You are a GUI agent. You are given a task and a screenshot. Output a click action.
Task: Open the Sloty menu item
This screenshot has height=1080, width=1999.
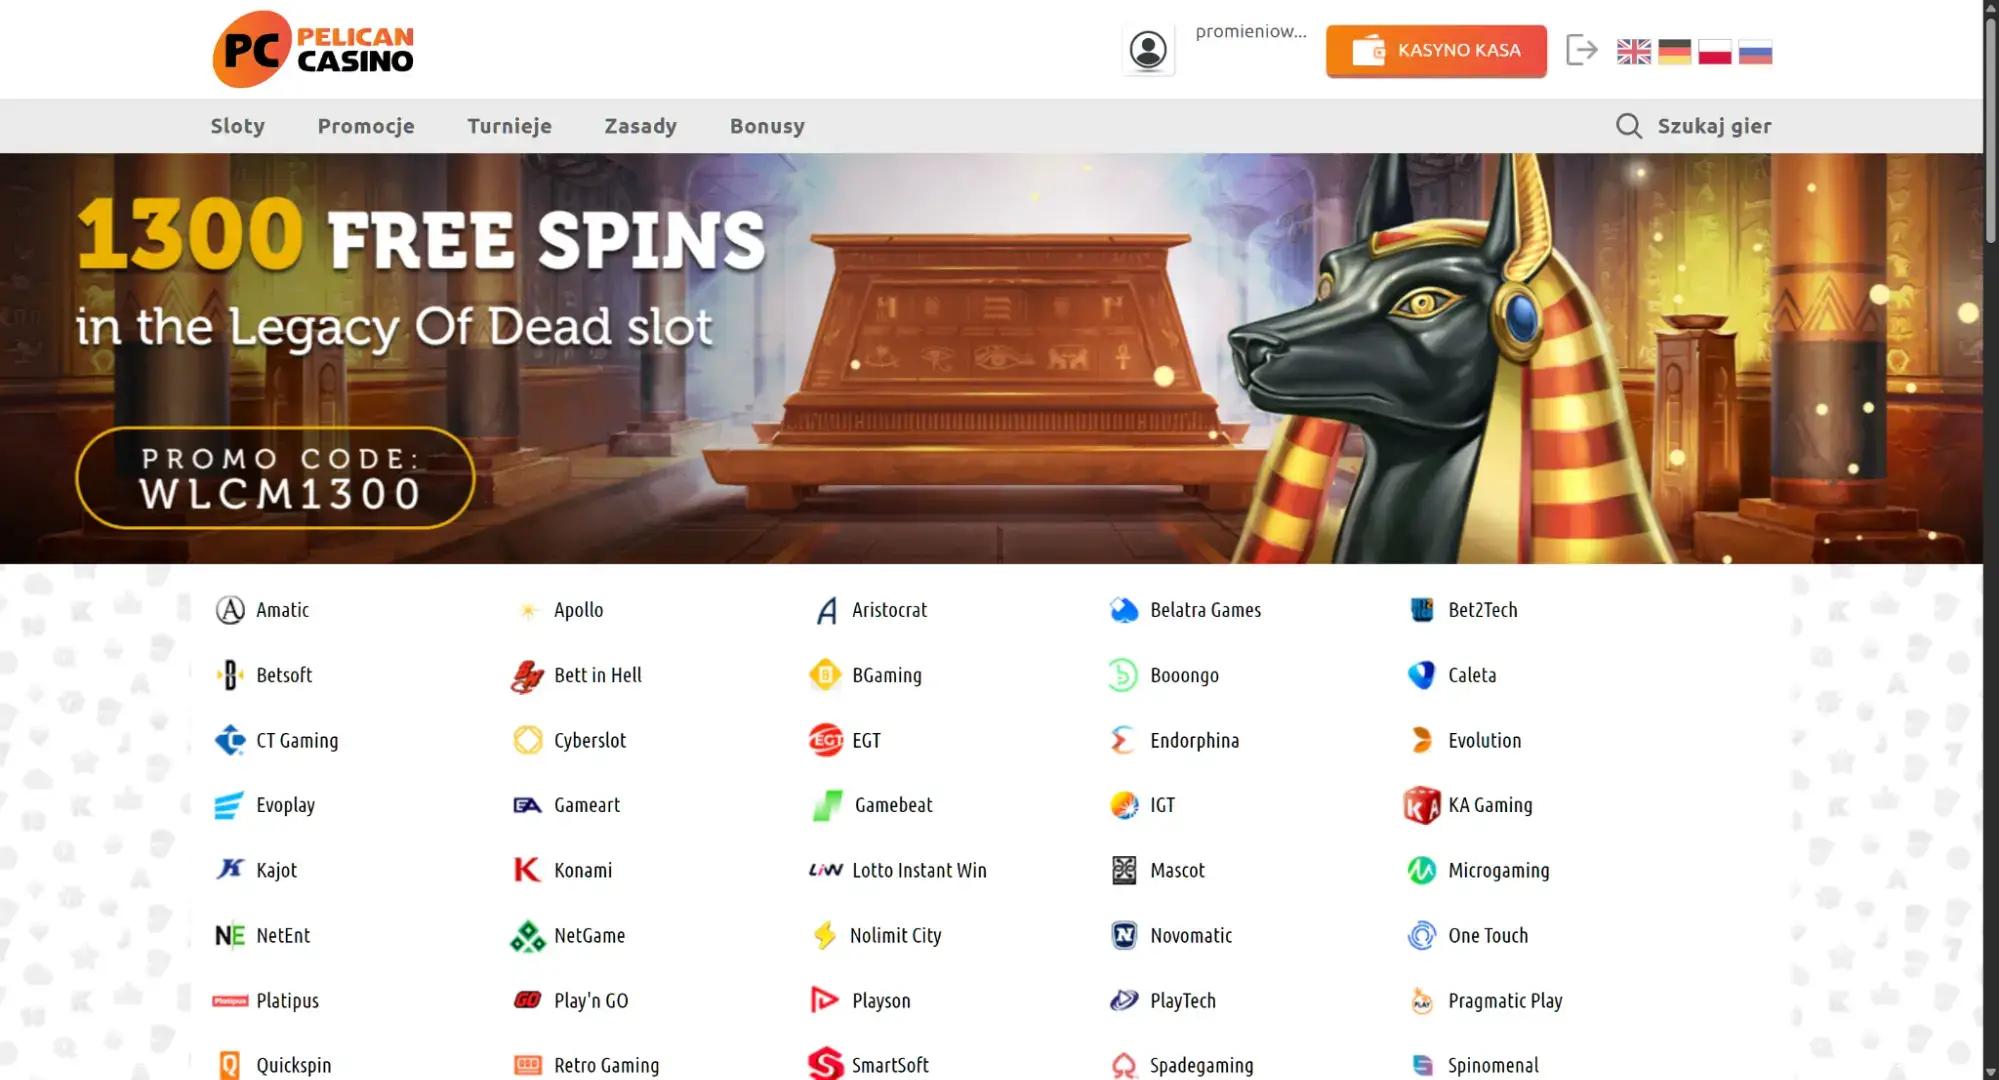coord(238,126)
